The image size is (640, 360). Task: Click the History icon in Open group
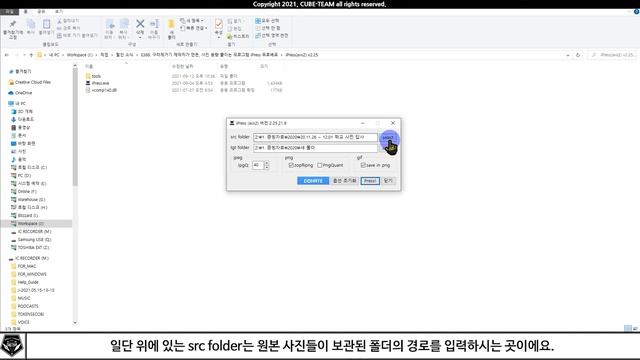(x=230, y=36)
